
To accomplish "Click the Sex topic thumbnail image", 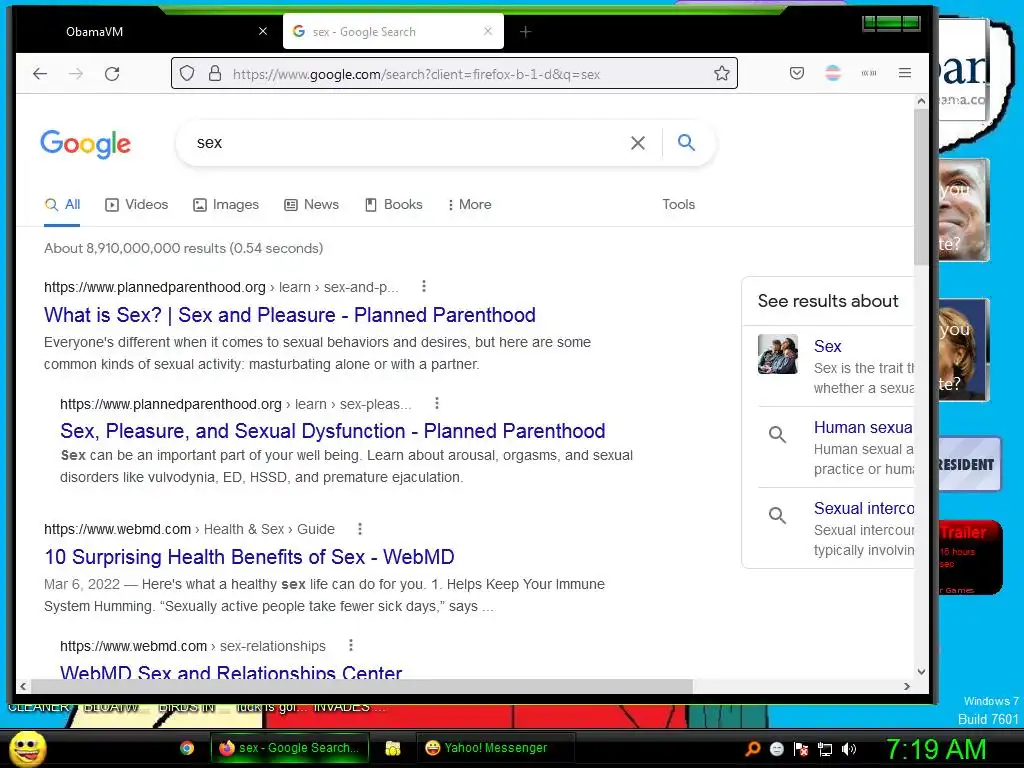I will [x=778, y=354].
